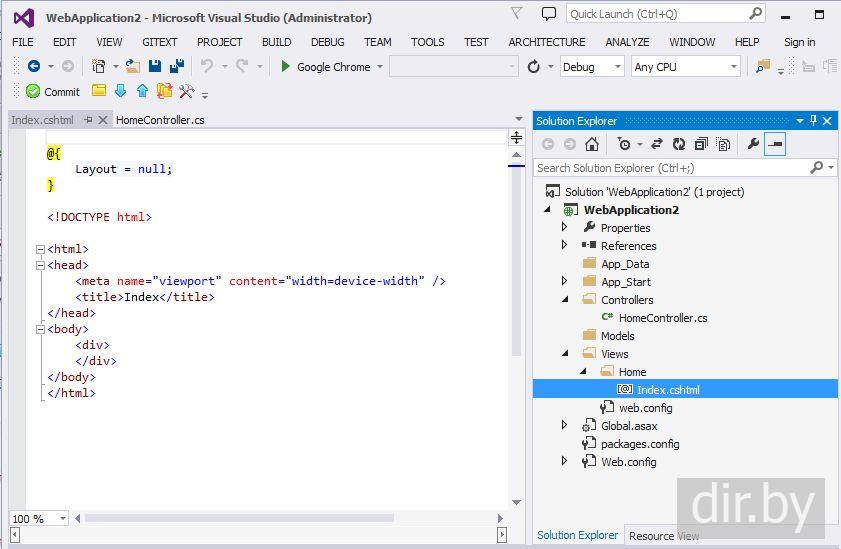The height and width of the screenshot is (549, 841).
Task: Open the BUILD menu
Action: point(276,42)
